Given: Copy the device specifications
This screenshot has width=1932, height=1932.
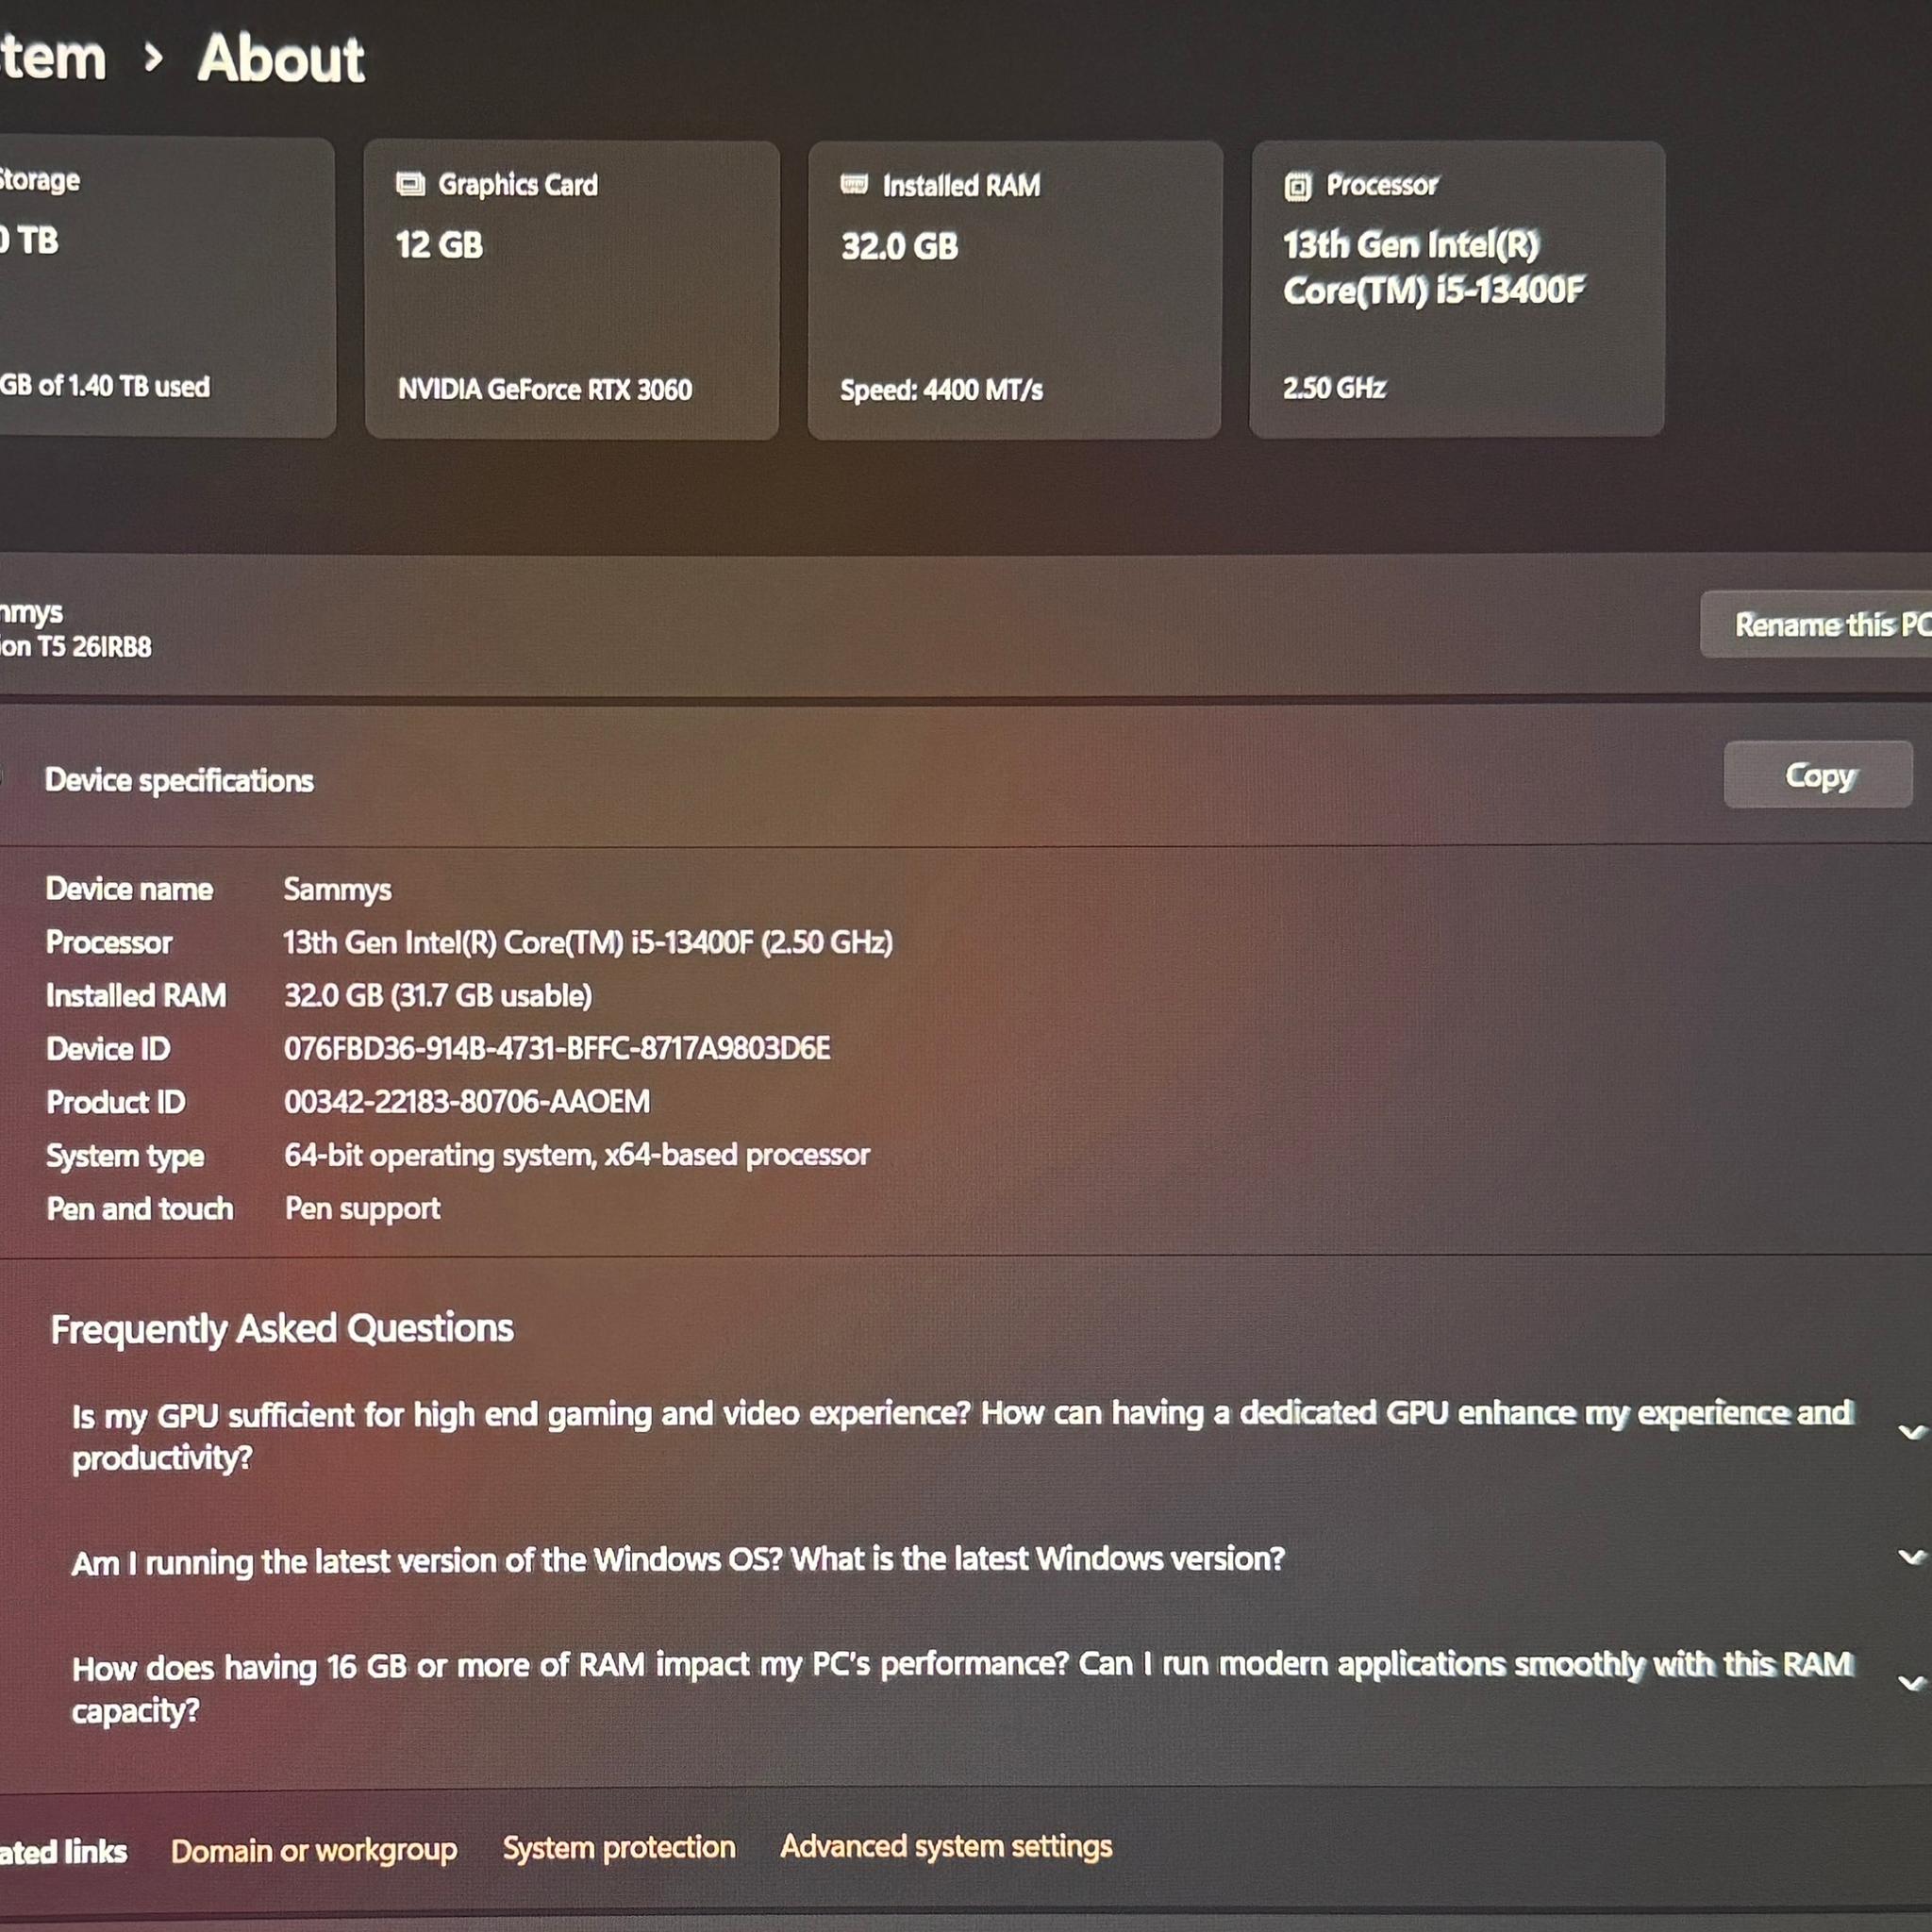Looking at the screenshot, I should tap(1818, 775).
